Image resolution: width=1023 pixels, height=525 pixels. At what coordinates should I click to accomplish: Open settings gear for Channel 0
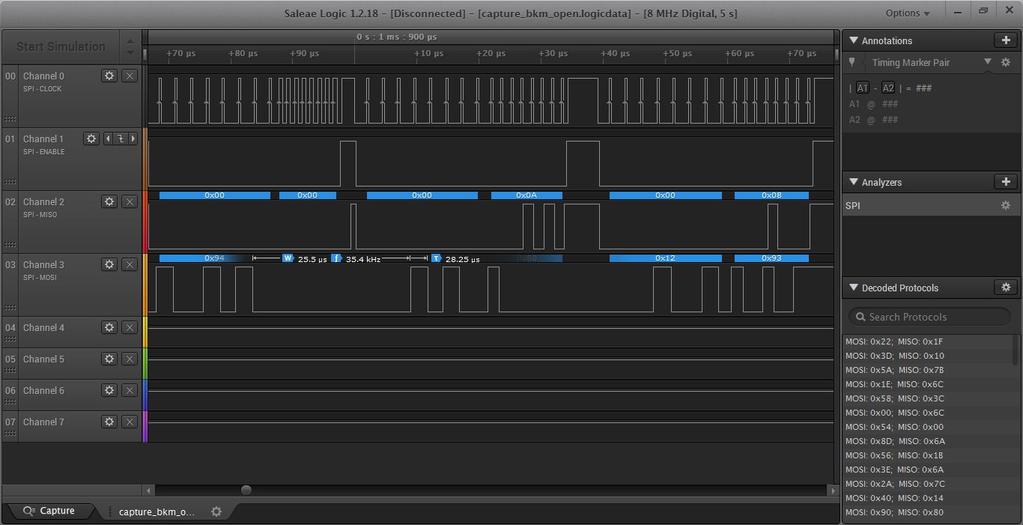110,76
